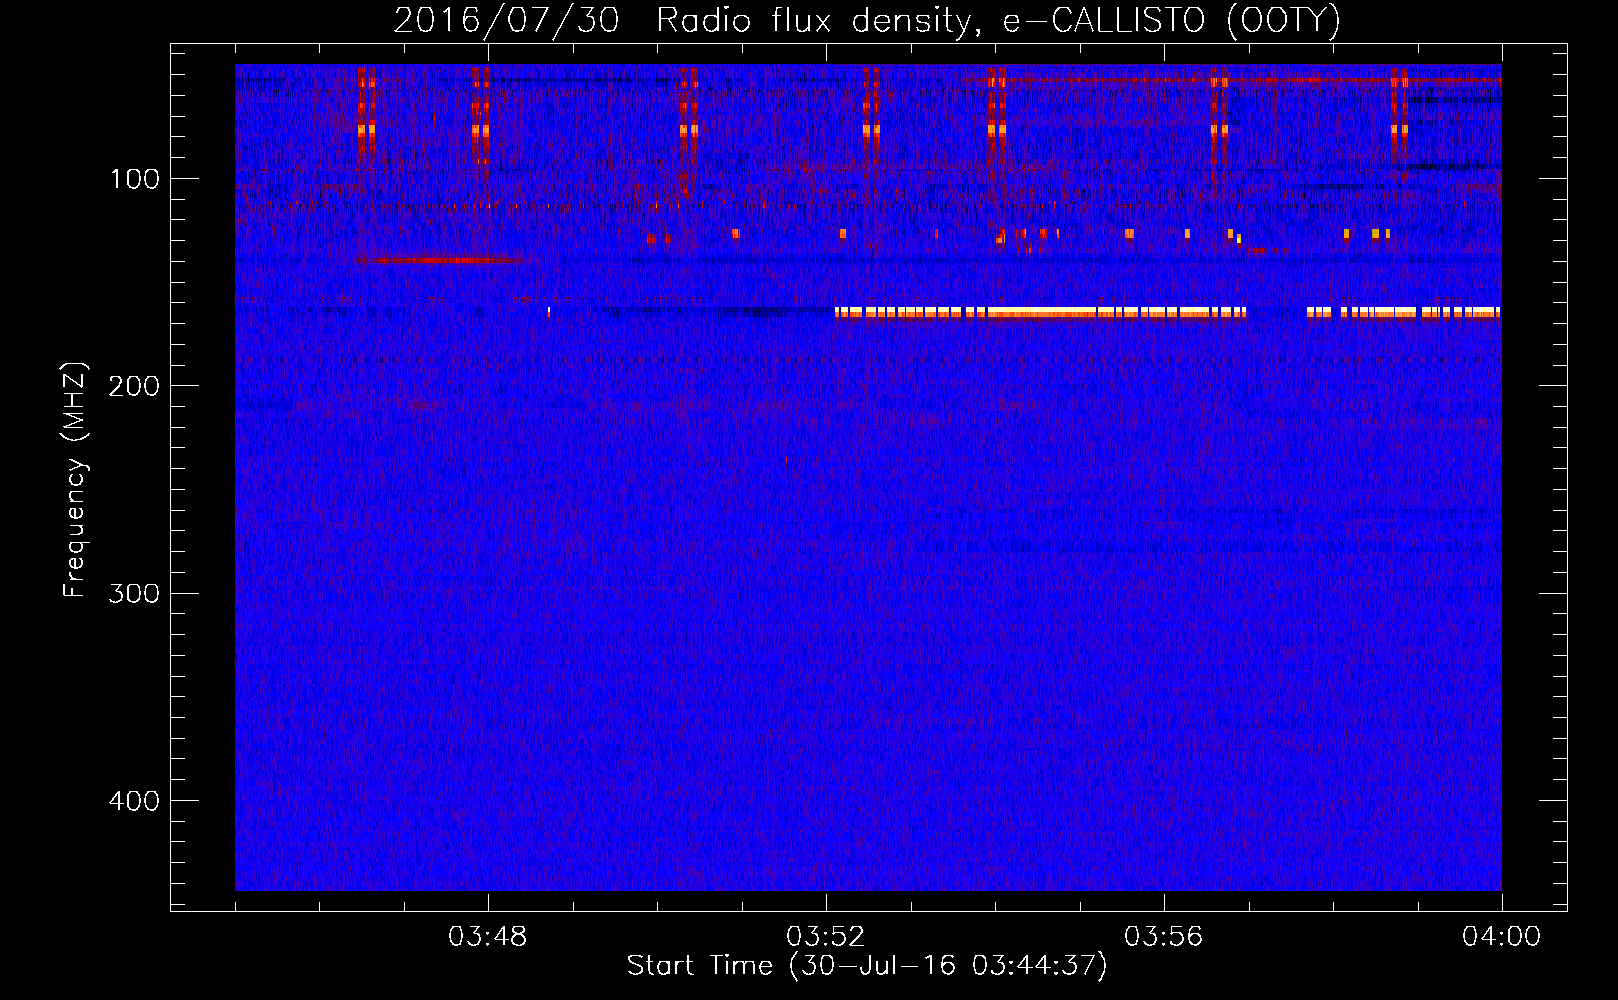The width and height of the screenshot is (1618, 1000).
Task: Click the 'Frequency (MHZ)' axis label
Action: point(75,480)
